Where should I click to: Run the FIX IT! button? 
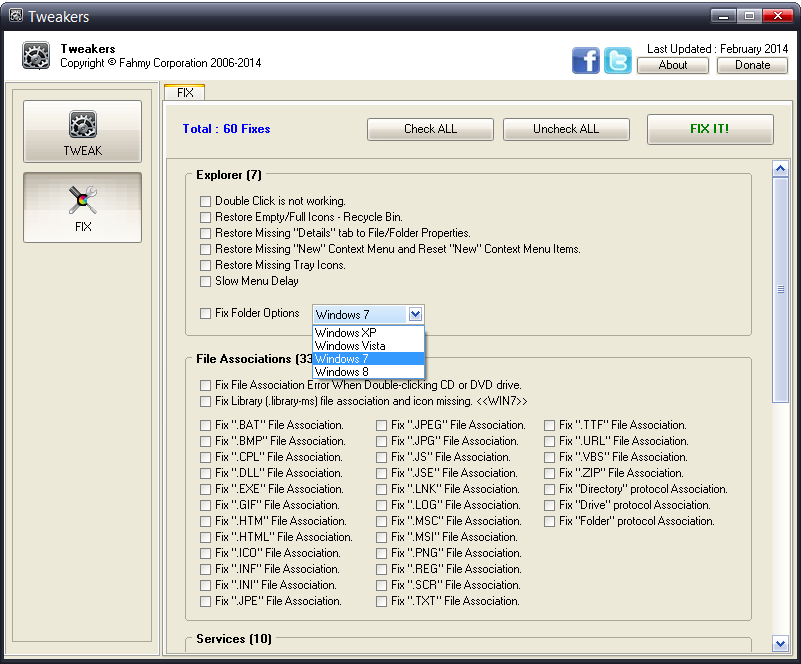710,129
